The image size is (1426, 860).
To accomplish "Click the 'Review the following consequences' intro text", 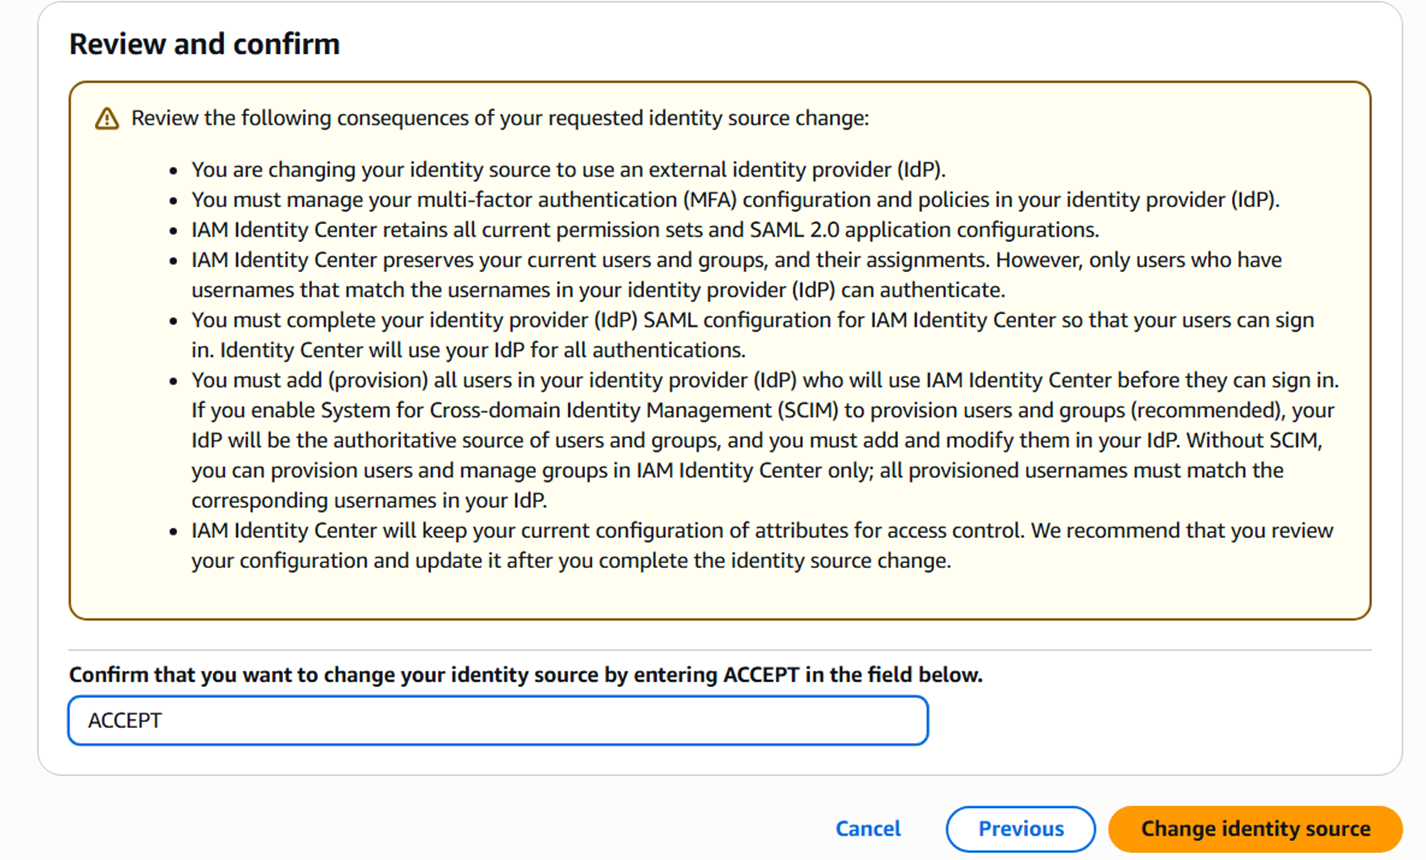I will (500, 118).
